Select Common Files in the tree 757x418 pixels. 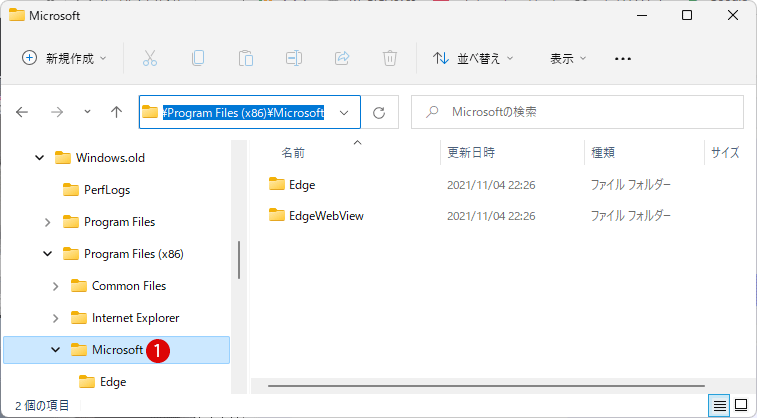tap(129, 286)
